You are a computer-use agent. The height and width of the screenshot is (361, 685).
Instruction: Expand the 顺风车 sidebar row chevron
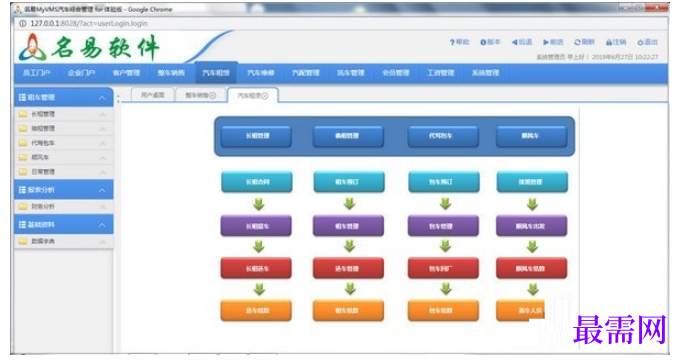[103, 158]
